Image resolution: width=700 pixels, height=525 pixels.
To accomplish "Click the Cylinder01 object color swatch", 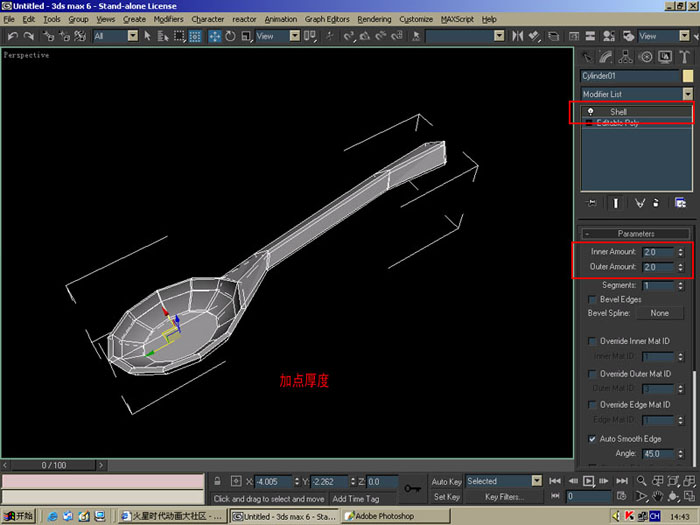I will 688,76.
